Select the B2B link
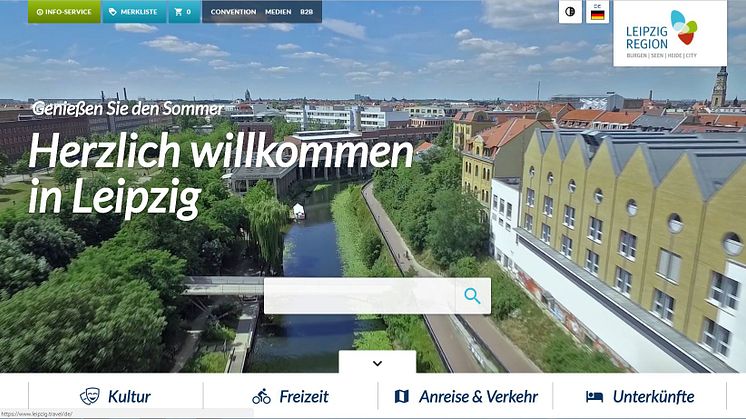 (306, 12)
